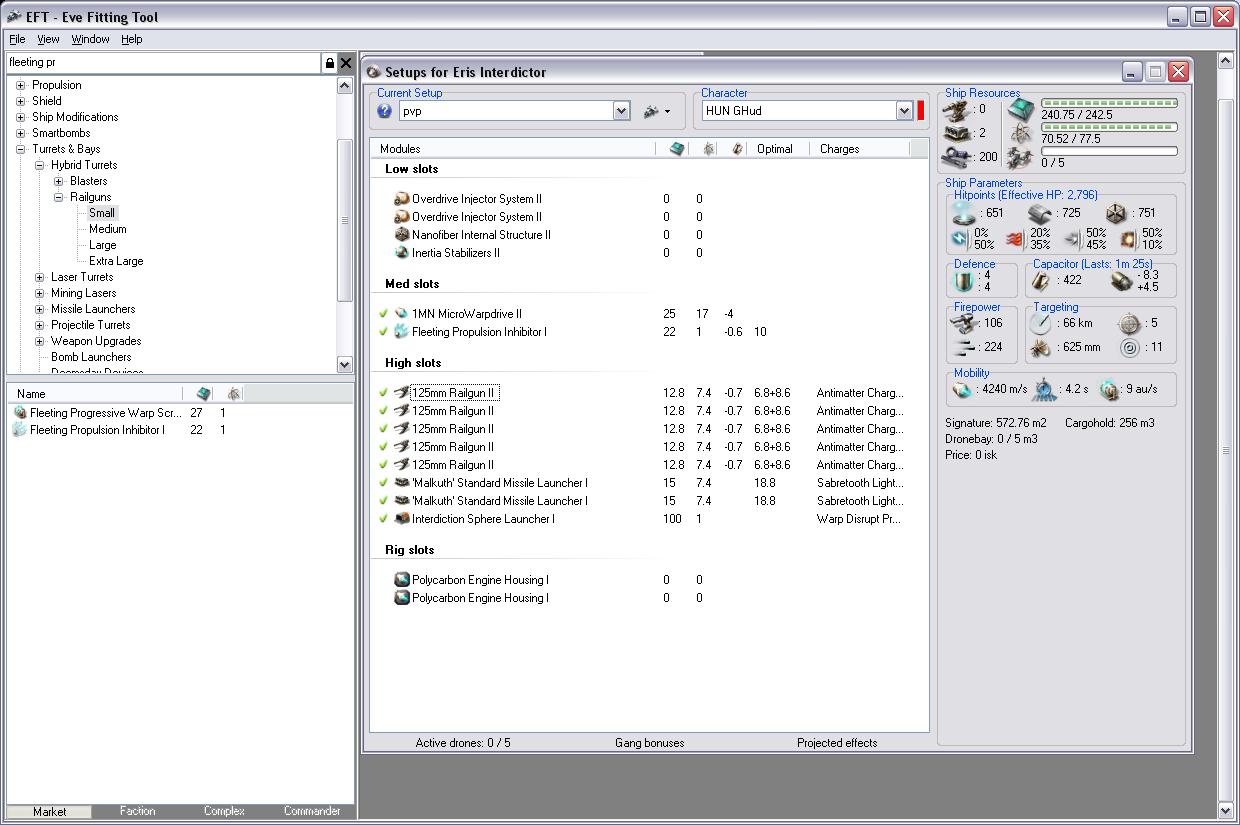
Task: Toggle the first 125mm Railgun II checkmark
Action: tap(383, 393)
